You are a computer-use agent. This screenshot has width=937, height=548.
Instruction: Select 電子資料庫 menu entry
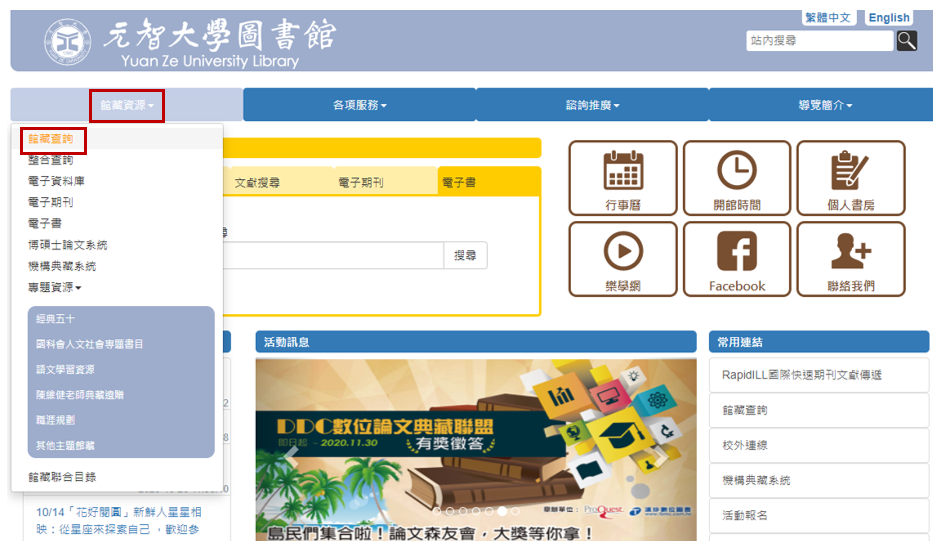pos(56,181)
